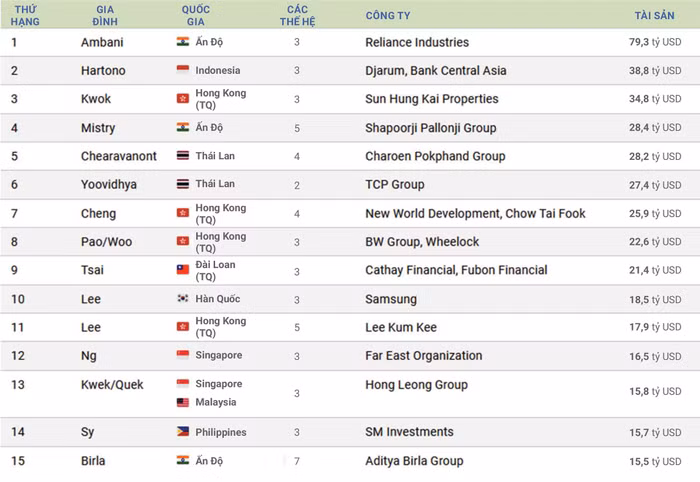This screenshot has height=482, width=700.
Task: Select the Hong Kong flag in the Kwok row
Action: (x=183, y=99)
